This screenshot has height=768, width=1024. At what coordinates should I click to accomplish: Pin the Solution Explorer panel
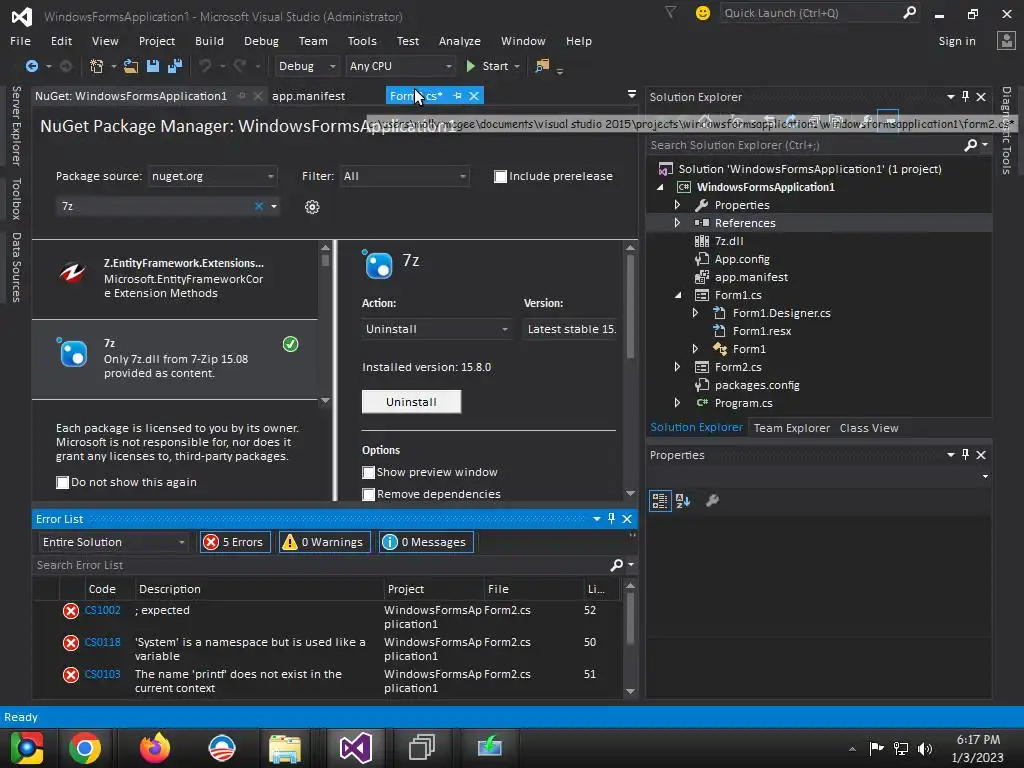point(965,97)
